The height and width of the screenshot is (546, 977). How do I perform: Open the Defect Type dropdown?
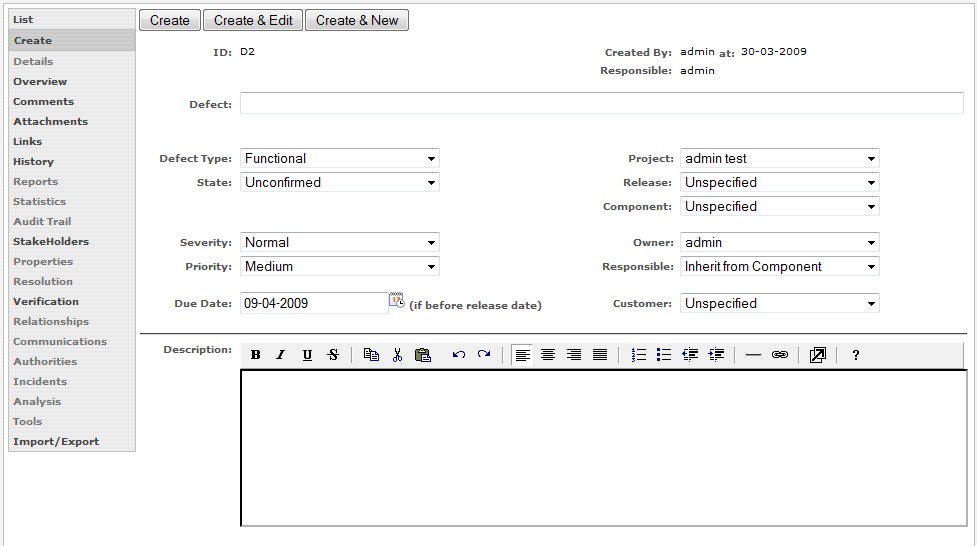tap(340, 159)
